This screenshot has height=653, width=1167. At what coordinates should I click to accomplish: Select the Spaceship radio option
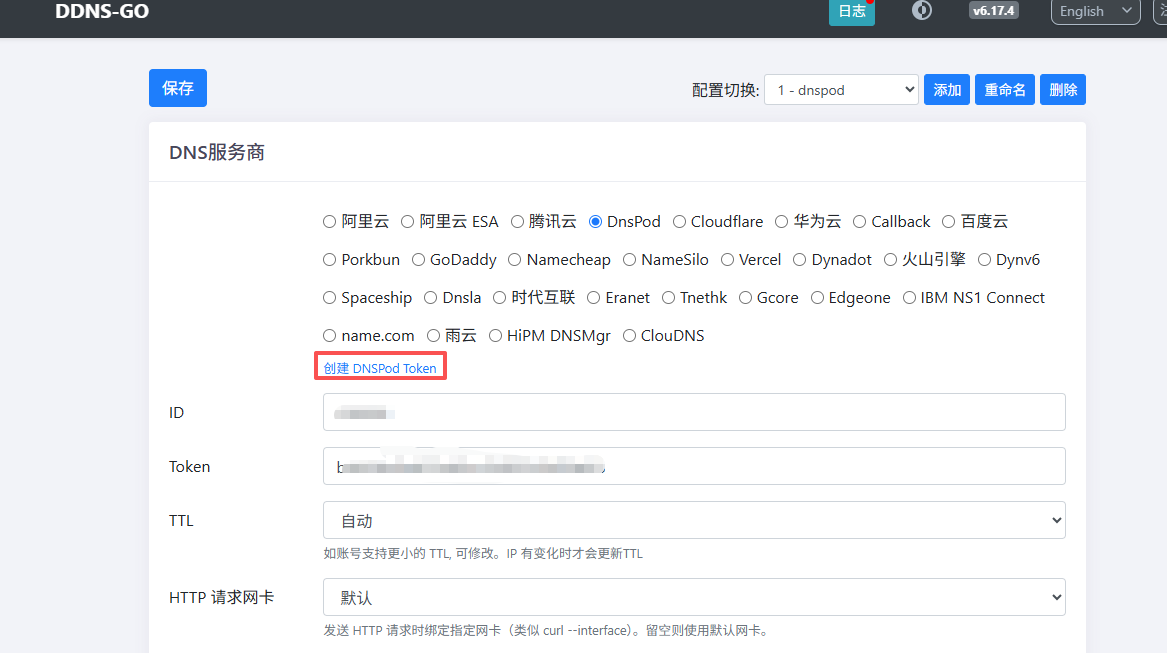(x=329, y=298)
